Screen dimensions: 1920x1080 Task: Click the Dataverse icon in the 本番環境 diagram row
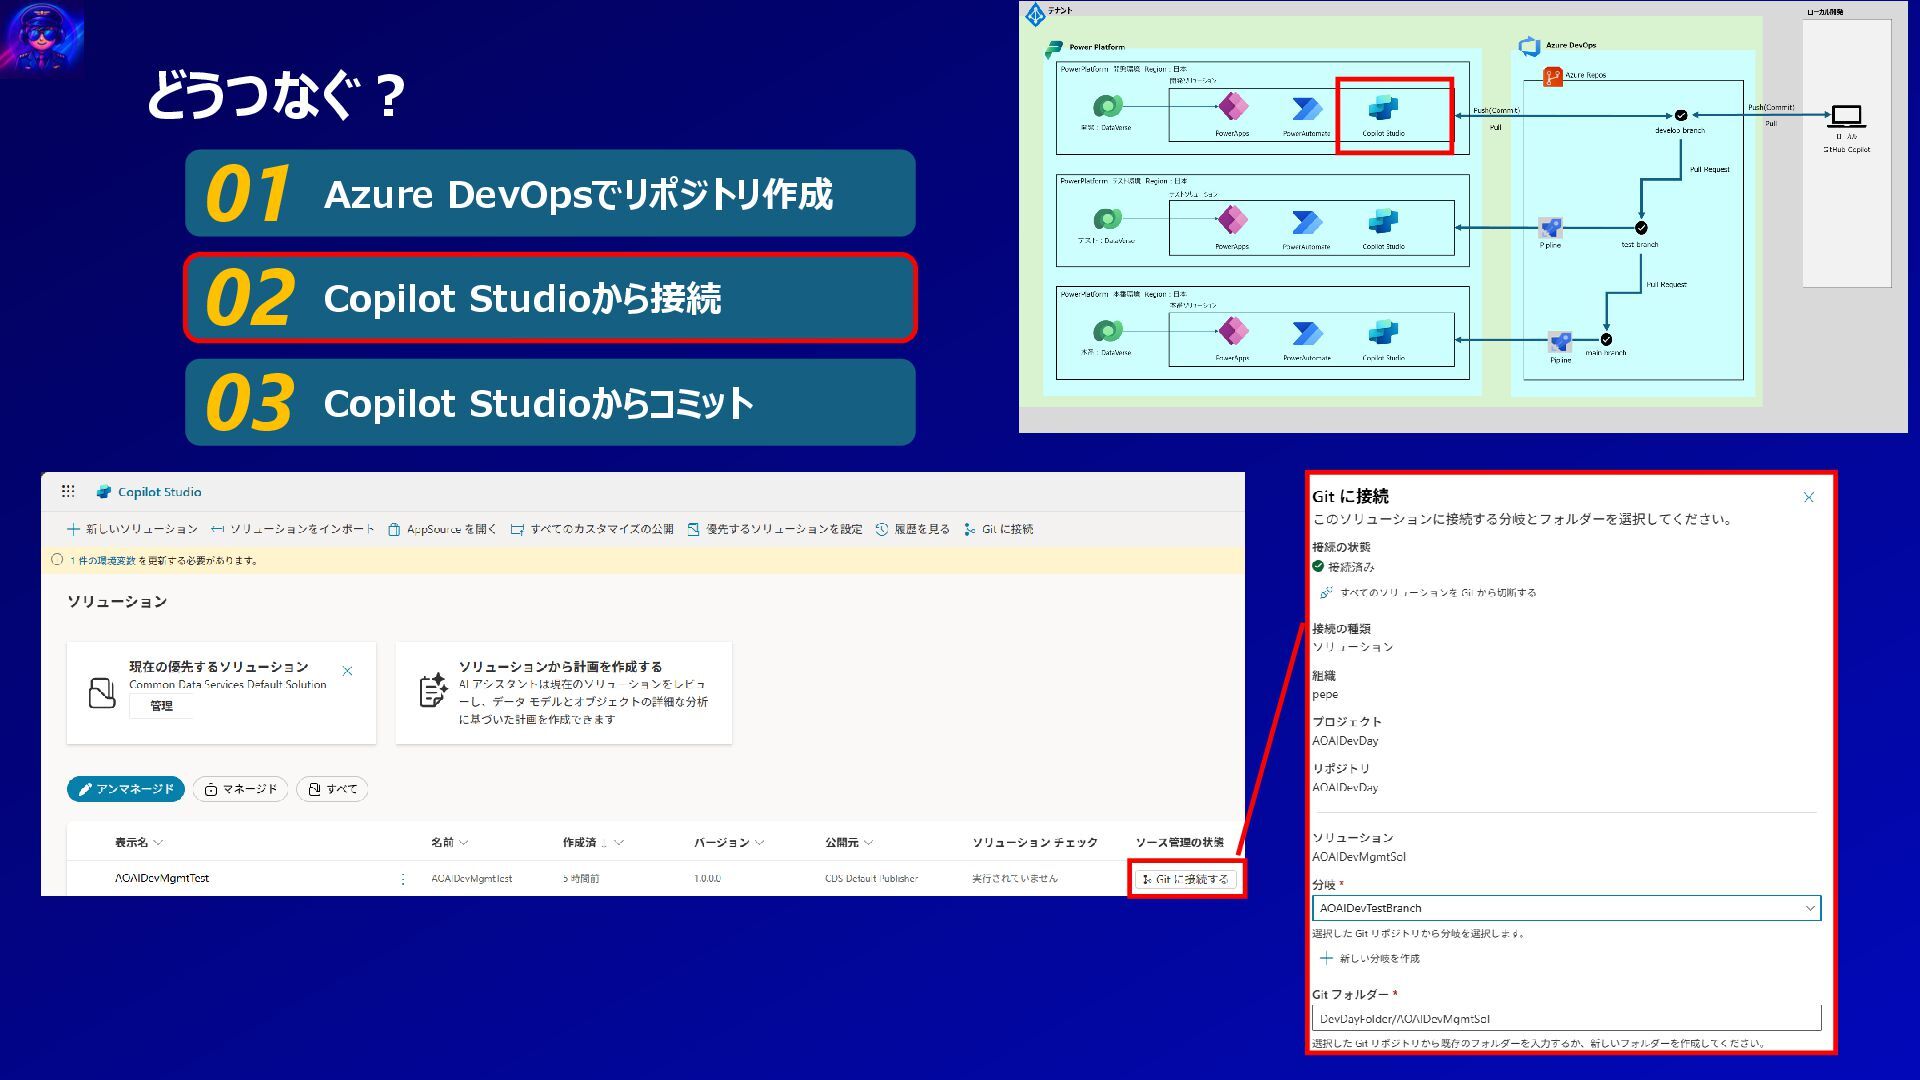1107,330
